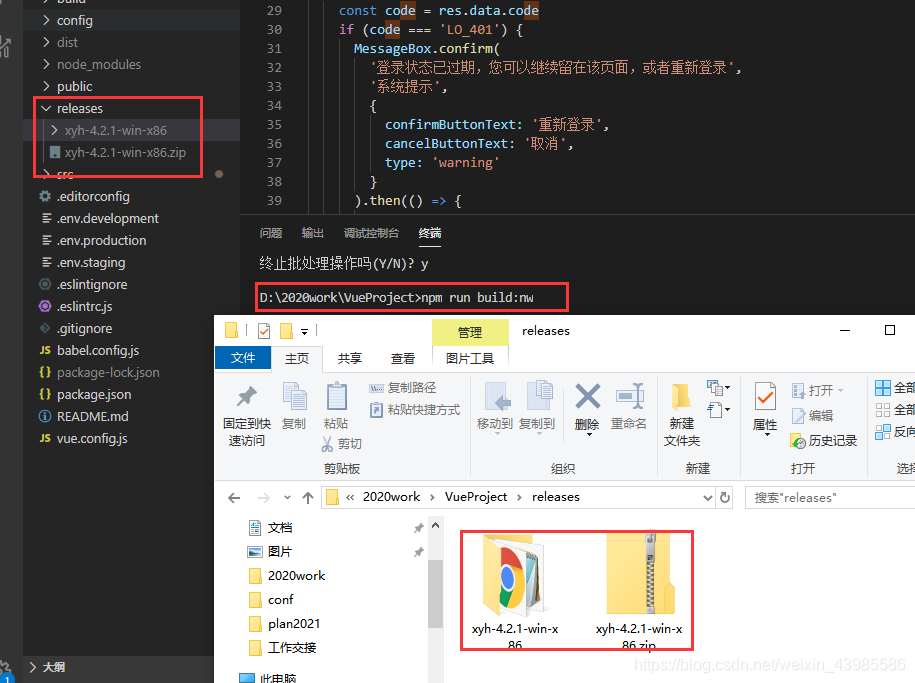Screen dimensions: 915x683
Task: Open the New Item dropdown in ribbon
Action: 718,387
